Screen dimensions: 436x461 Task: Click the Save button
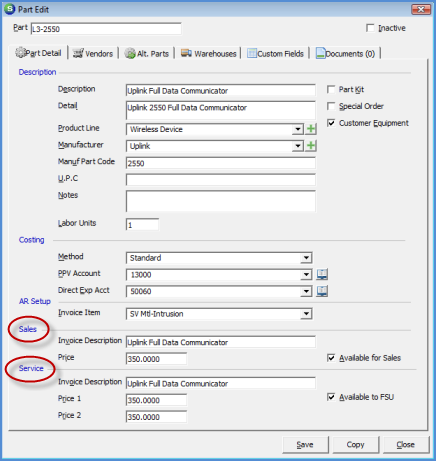[305, 445]
